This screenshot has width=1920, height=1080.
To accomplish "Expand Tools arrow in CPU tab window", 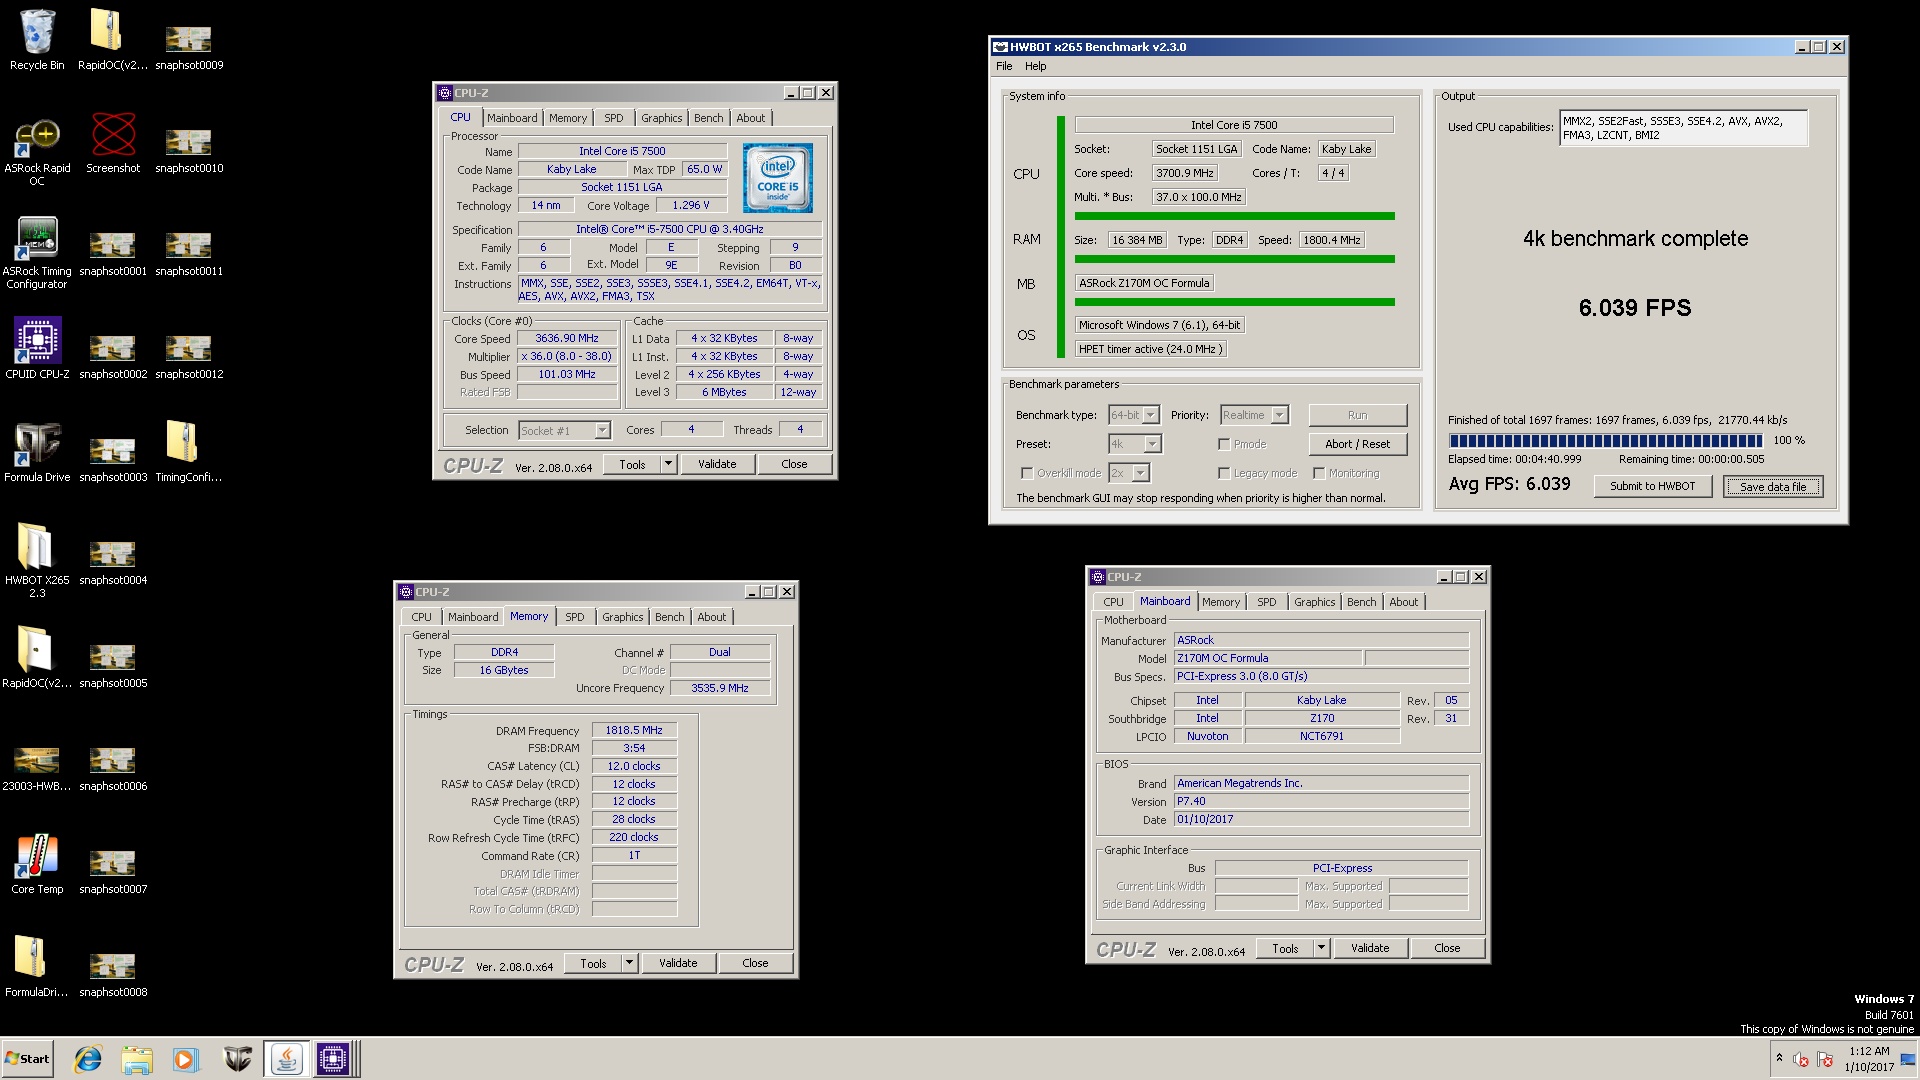I will (x=669, y=464).
